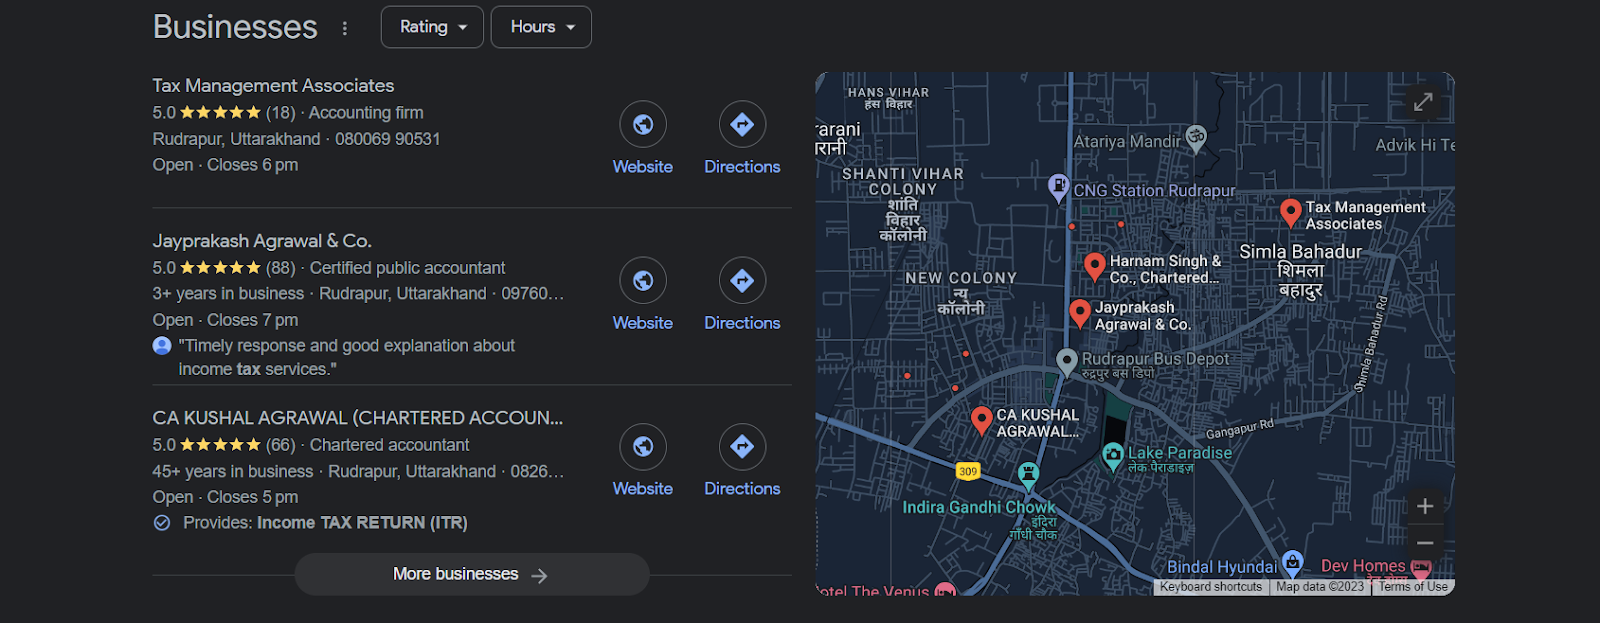Image resolution: width=1600 pixels, height=623 pixels.
Task: Click the '5.0 (88) · Certified public accountant' line
Action: (x=329, y=268)
